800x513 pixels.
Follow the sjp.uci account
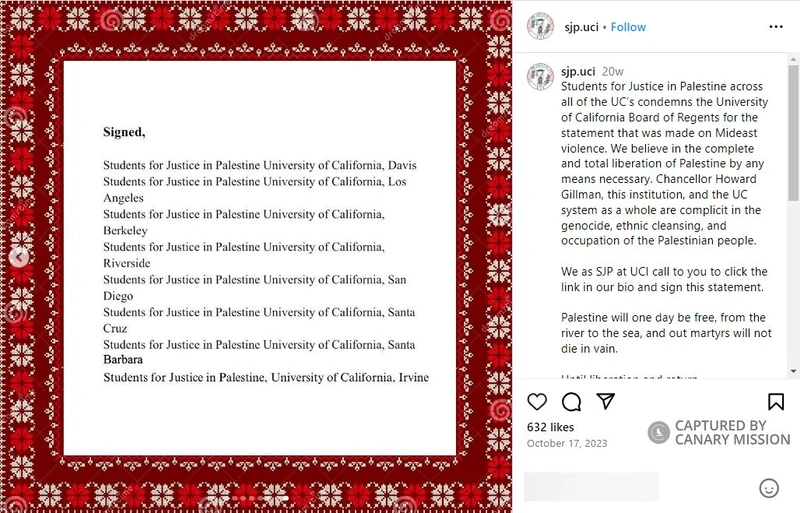tap(629, 27)
